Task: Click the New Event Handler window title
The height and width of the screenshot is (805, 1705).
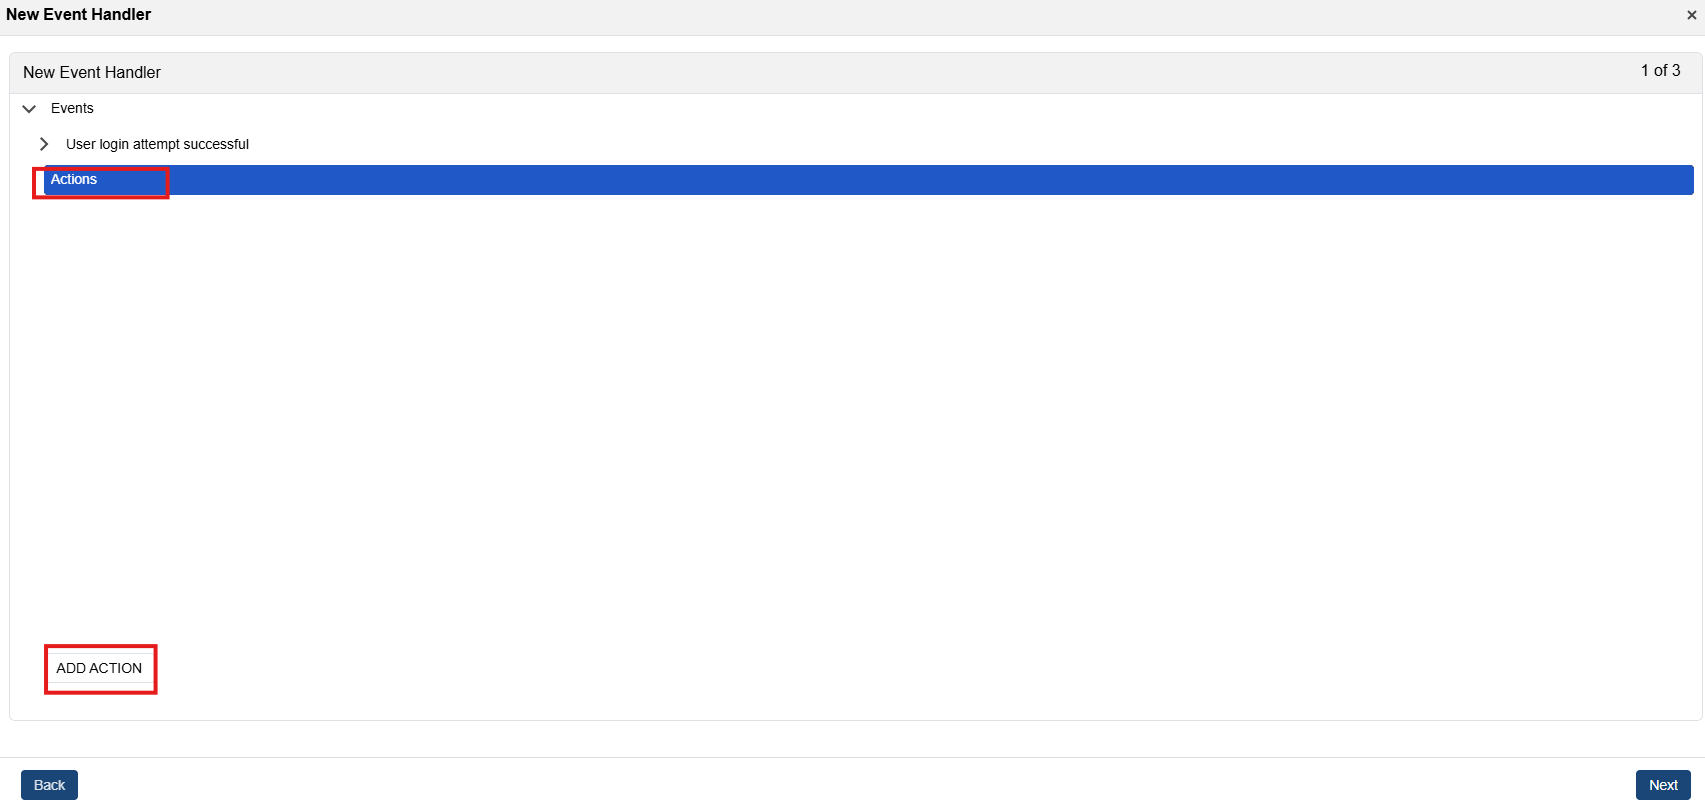Action: coord(79,15)
